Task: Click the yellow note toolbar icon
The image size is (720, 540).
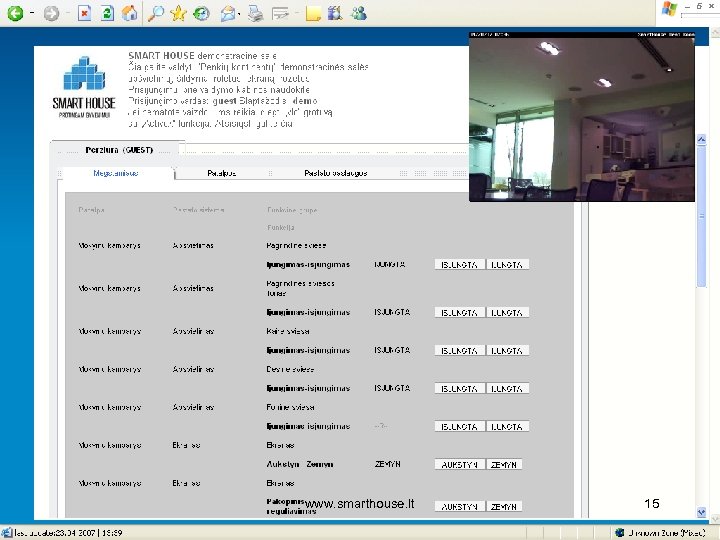Action: click(x=313, y=14)
